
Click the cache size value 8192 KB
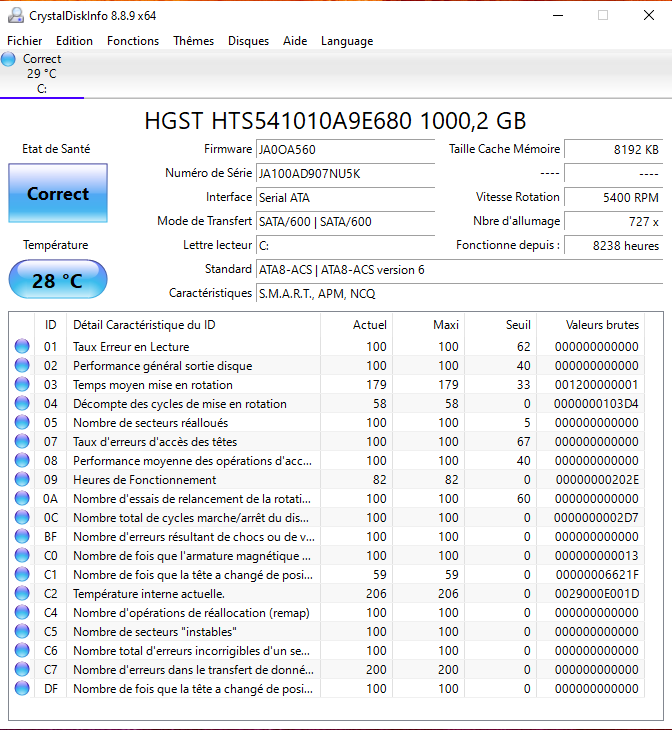613,149
